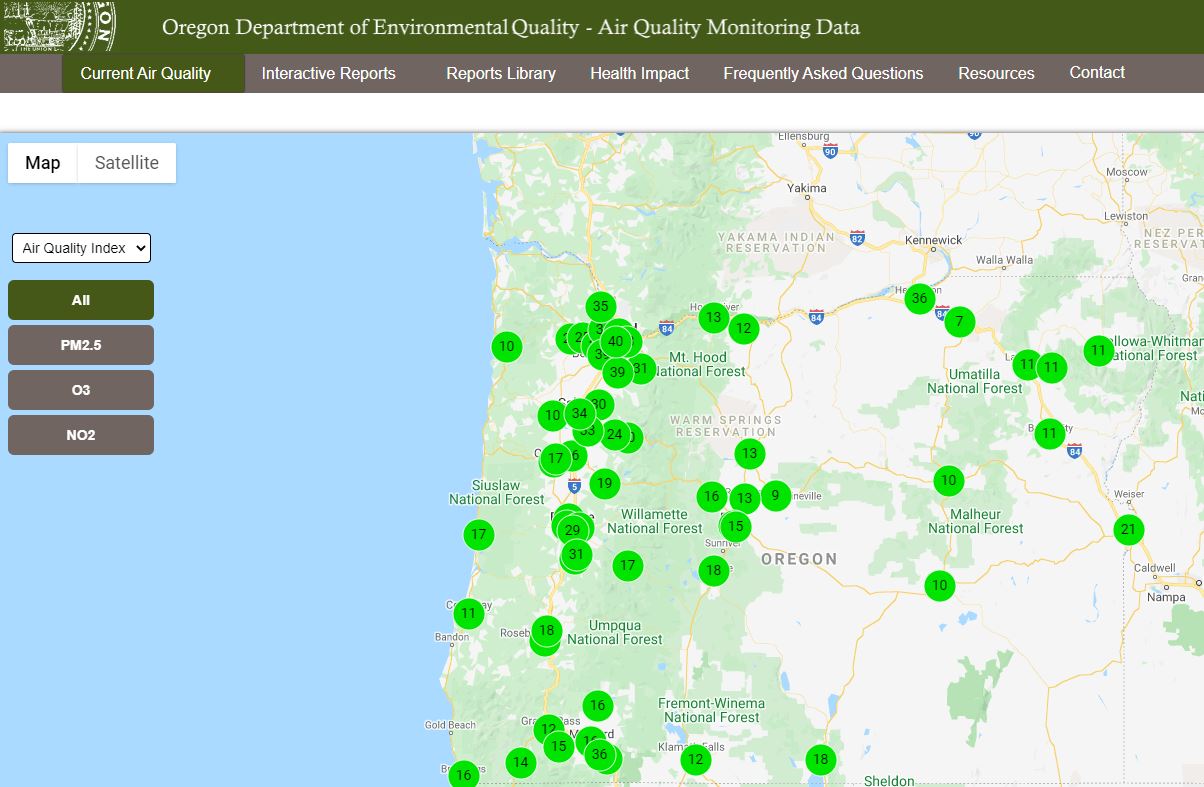The image size is (1204, 787).
Task: Select the 18 marker near Roseburg
Action: tap(546, 630)
